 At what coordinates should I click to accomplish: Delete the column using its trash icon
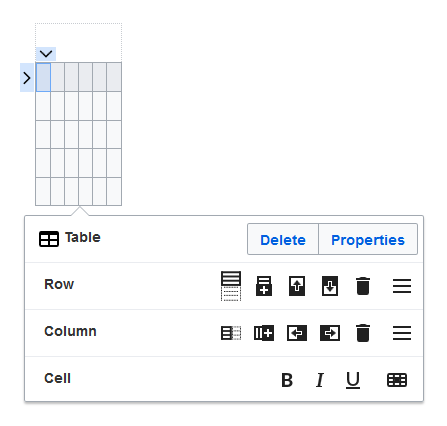point(363,333)
